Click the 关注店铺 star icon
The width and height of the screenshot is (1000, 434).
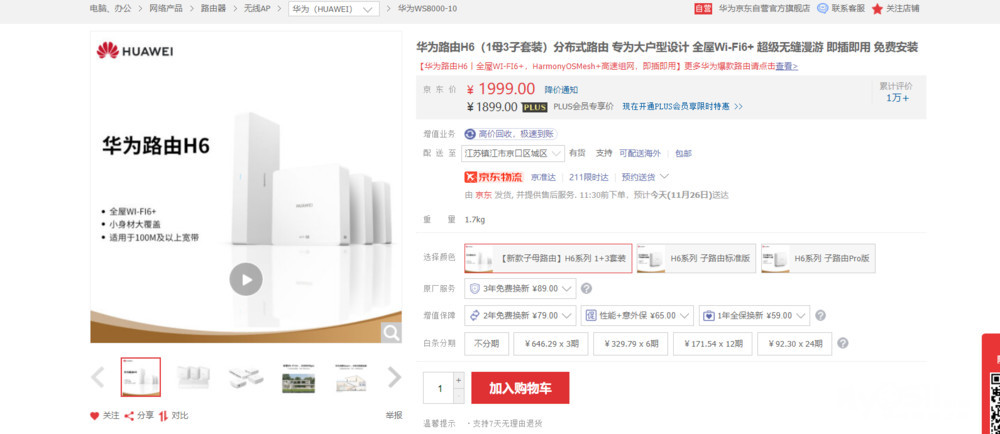[877, 9]
